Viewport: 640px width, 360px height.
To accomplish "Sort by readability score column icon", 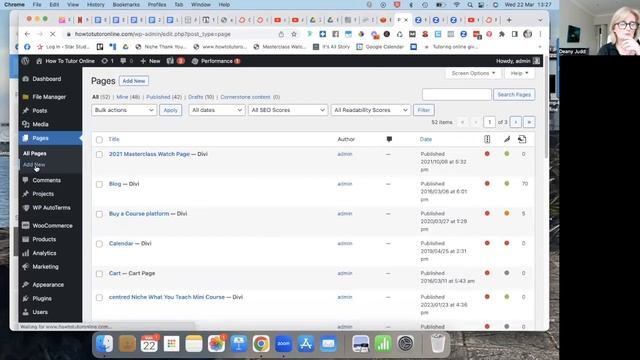I will pos(507,139).
